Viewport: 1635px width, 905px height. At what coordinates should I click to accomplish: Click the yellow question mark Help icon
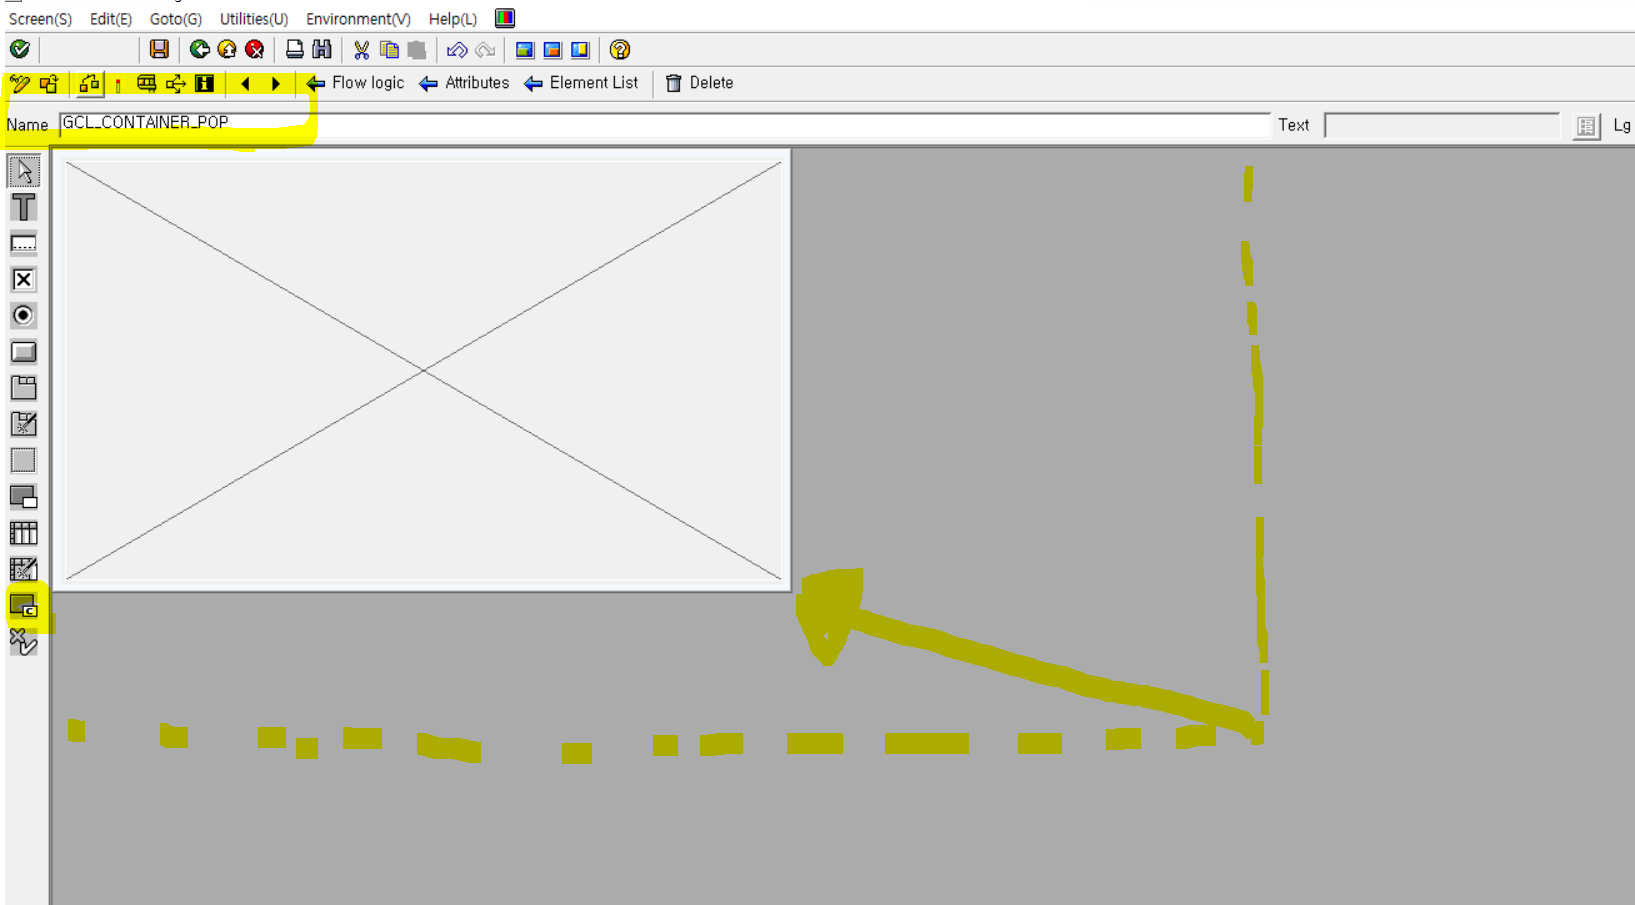[x=620, y=49]
